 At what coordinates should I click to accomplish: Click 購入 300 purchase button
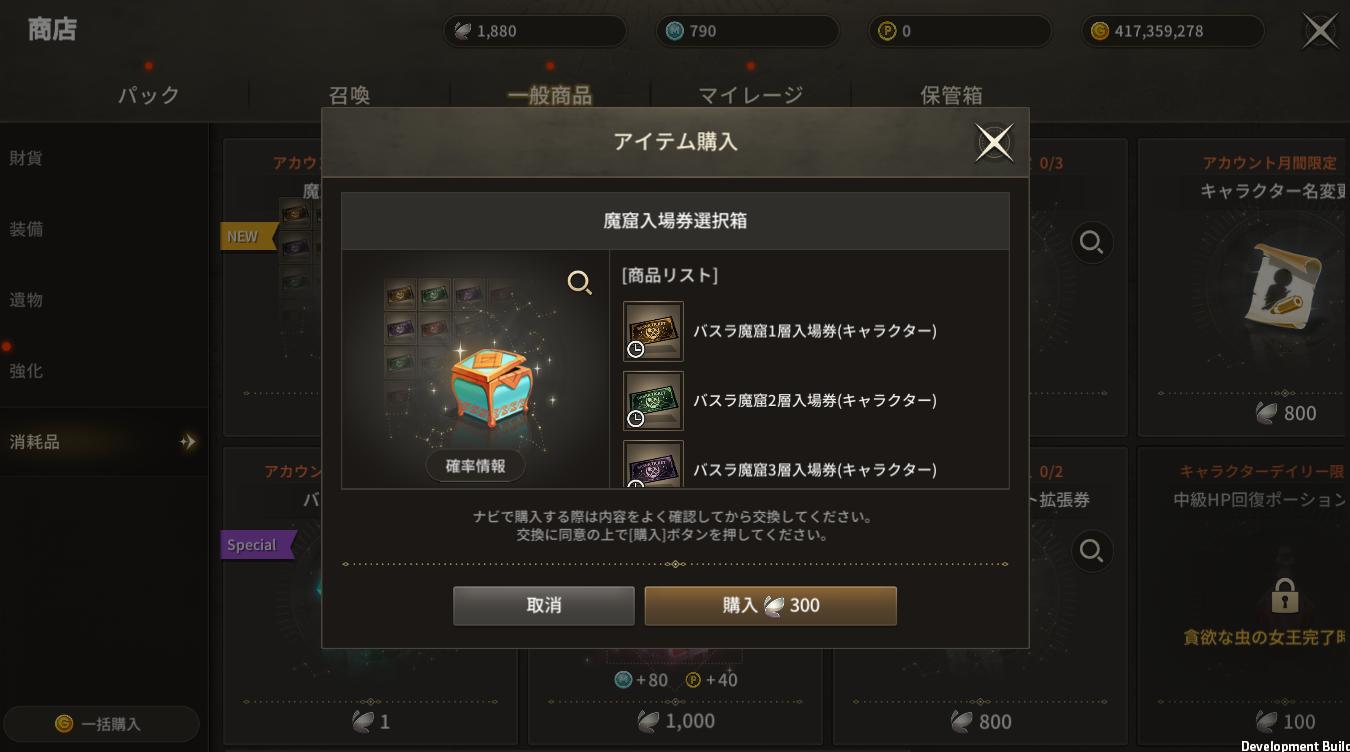(770, 606)
